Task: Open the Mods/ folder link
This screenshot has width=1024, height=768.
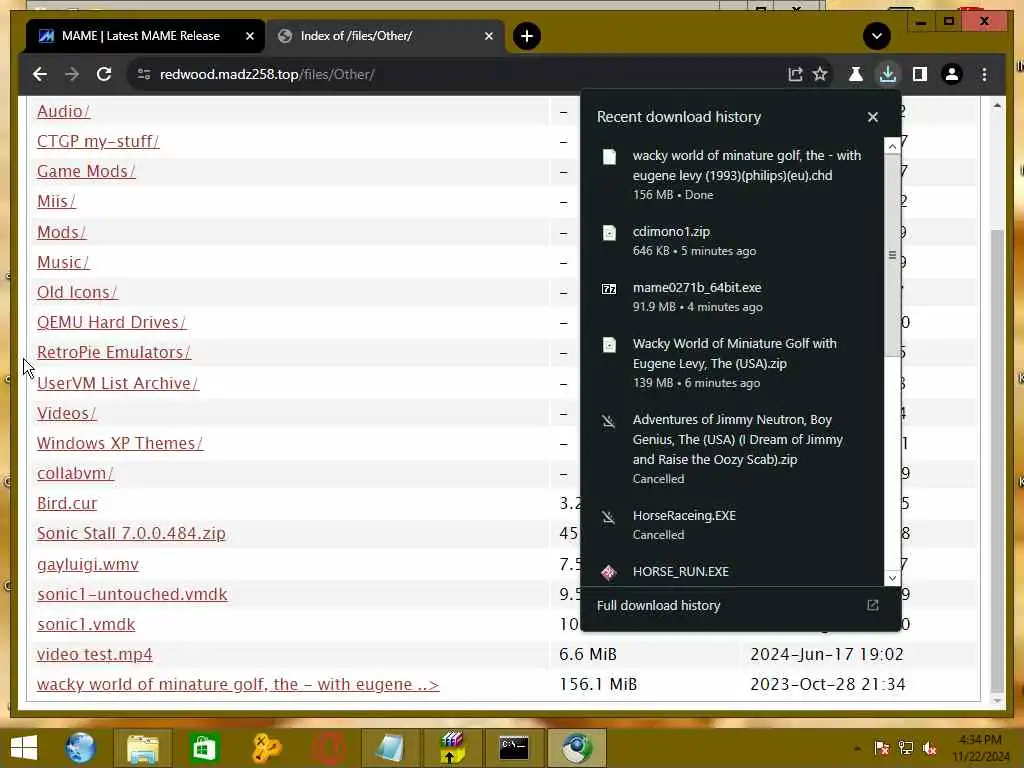Action: pos(61,232)
